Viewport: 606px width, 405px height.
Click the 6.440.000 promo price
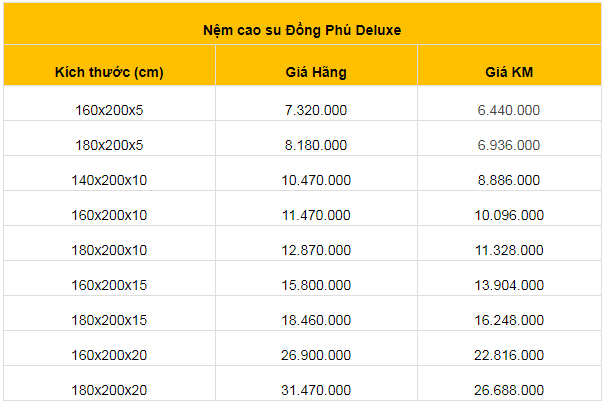[x=509, y=110]
